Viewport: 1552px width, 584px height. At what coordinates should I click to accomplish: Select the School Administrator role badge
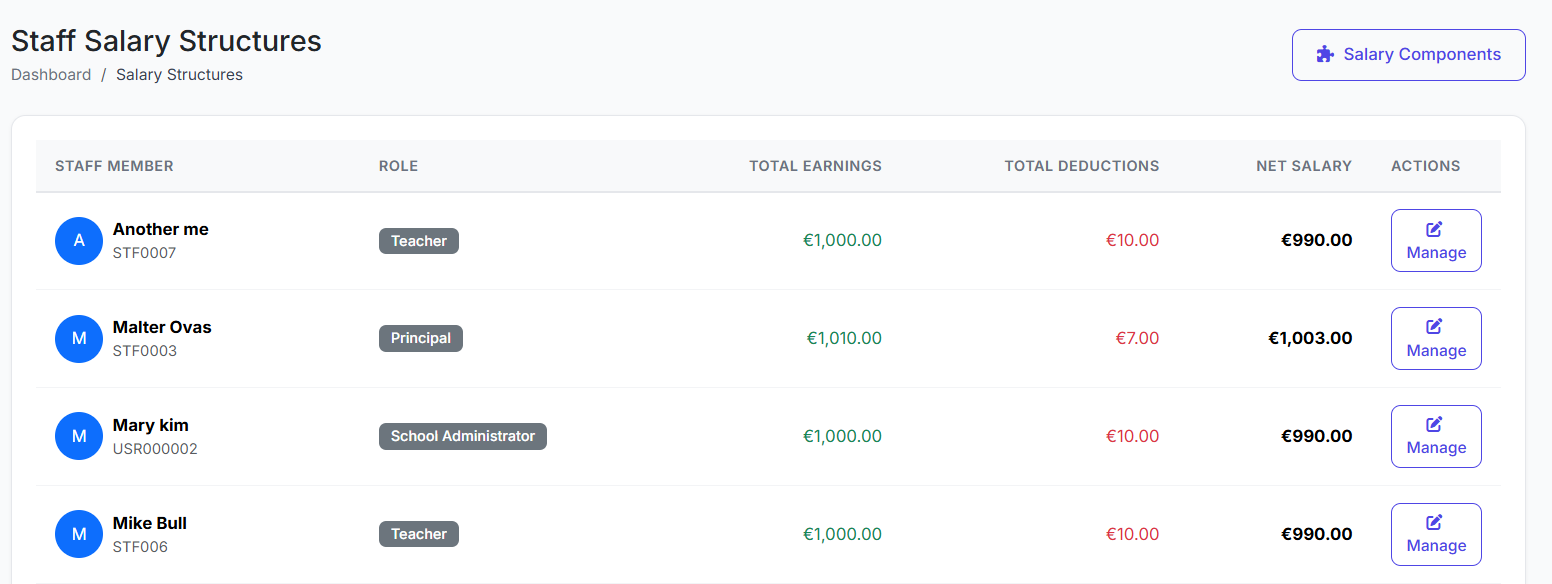point(462,436)
